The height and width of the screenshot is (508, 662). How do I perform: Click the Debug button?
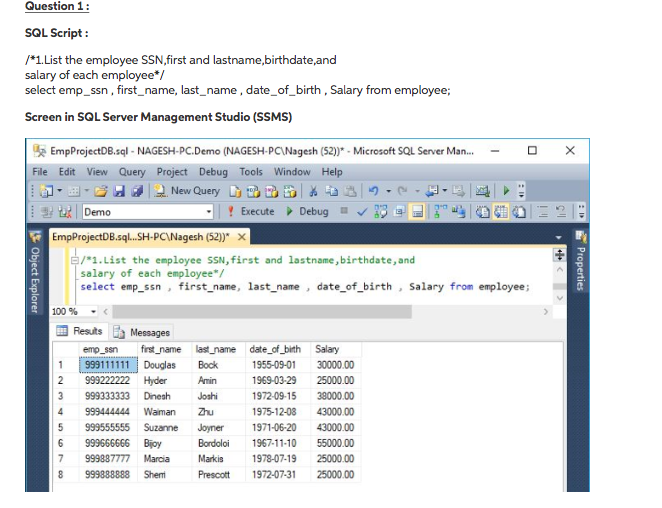307,212
